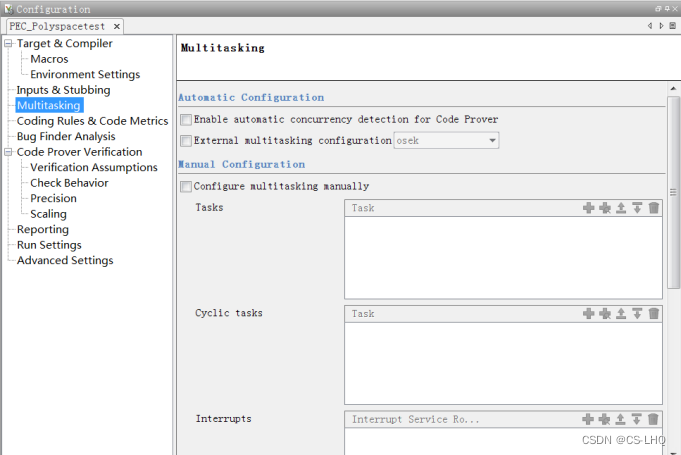Open the osek multitasking configuration dropdown
The image size is (681, 455).
pos(446,141)
